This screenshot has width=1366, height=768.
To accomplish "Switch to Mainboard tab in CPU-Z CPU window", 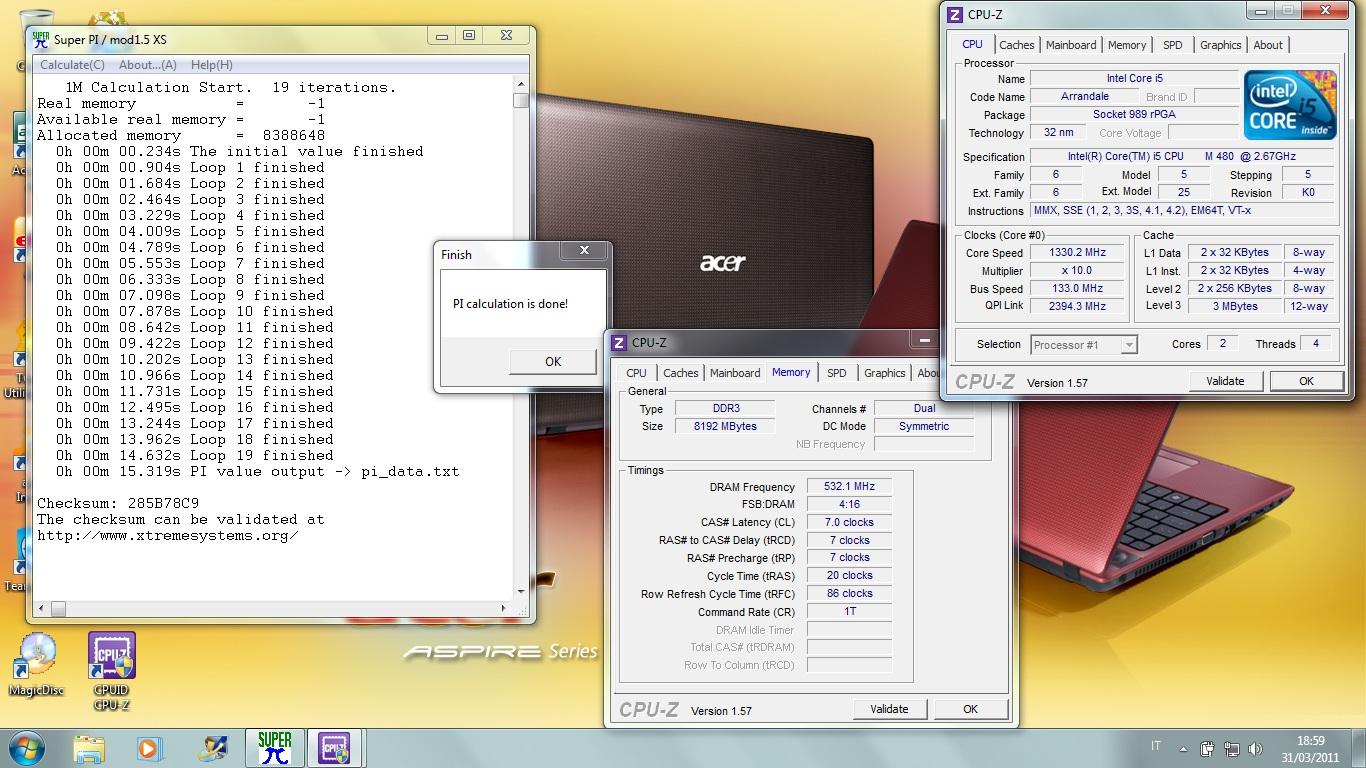I will [1071, 45].
